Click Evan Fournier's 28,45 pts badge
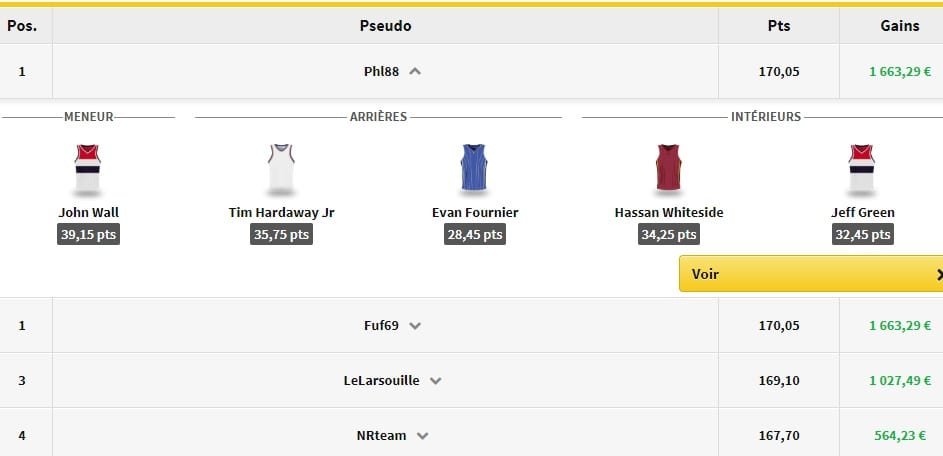Viewport: 943px width, 456px height. tap(474, 235)
